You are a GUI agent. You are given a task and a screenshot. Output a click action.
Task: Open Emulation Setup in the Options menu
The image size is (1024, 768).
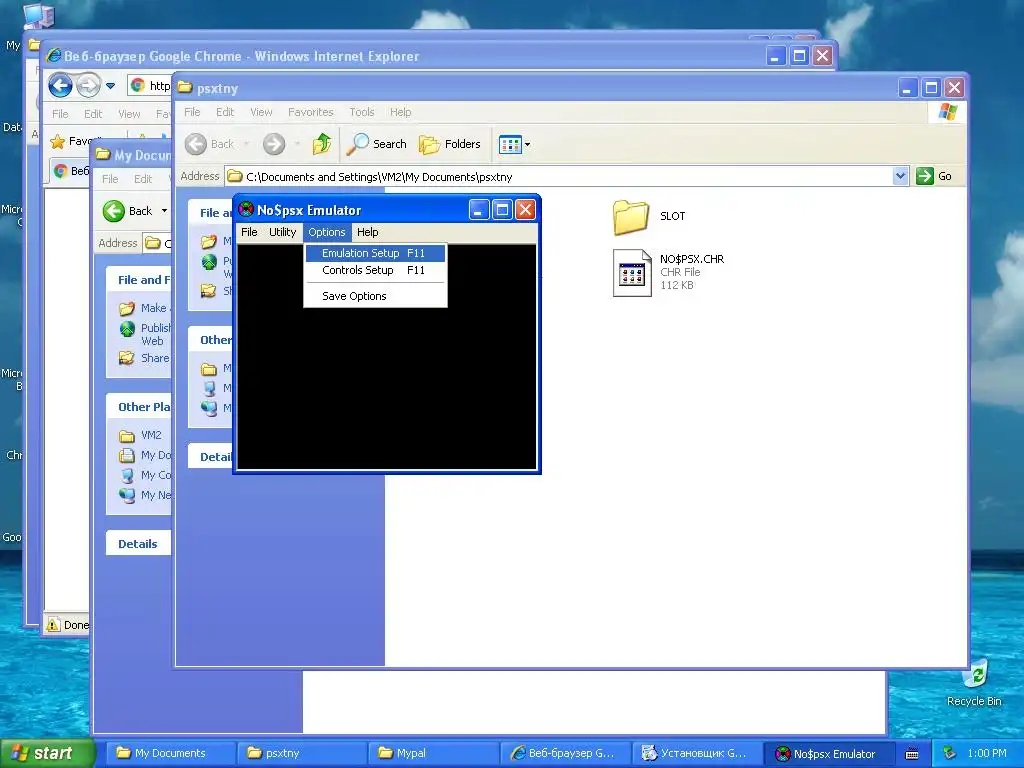[376, 253]
